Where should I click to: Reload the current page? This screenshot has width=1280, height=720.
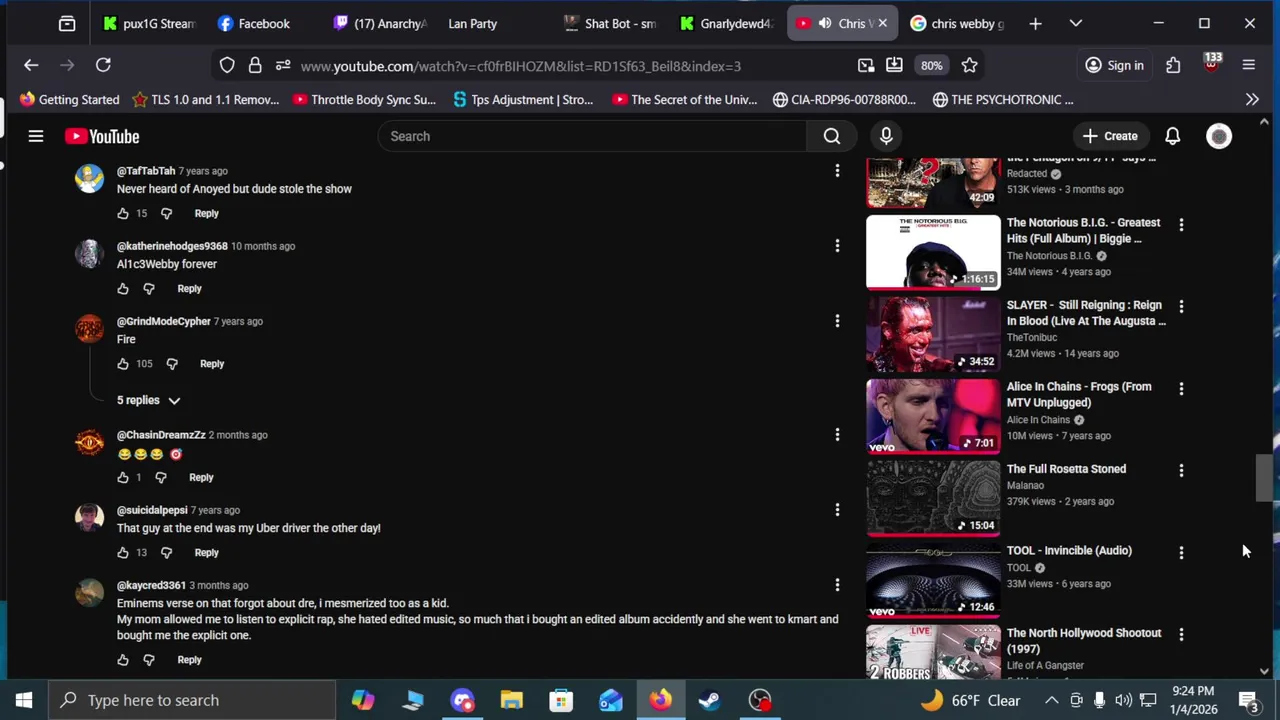(x=103, y=65)
